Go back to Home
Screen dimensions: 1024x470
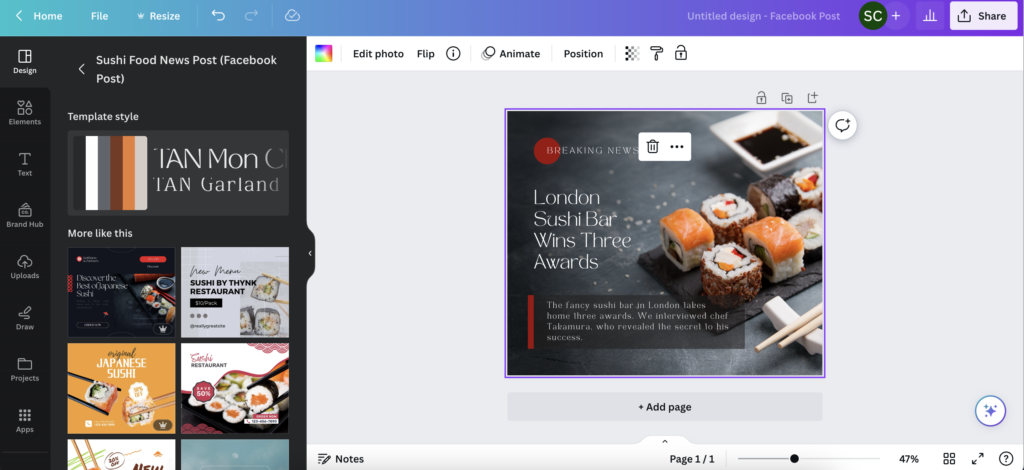click(x=39, y=16)
